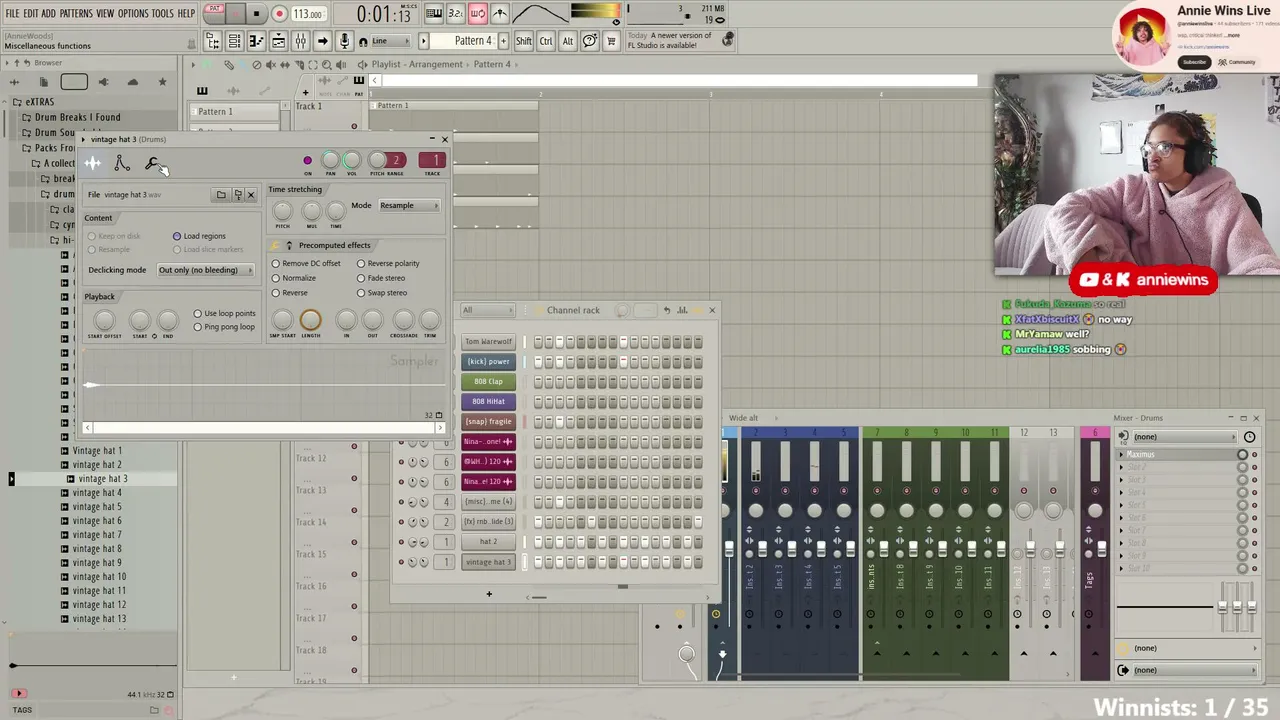Enable the Fade stereo option
Viewport: 1280px width, 720px height.
pos(381,278)
